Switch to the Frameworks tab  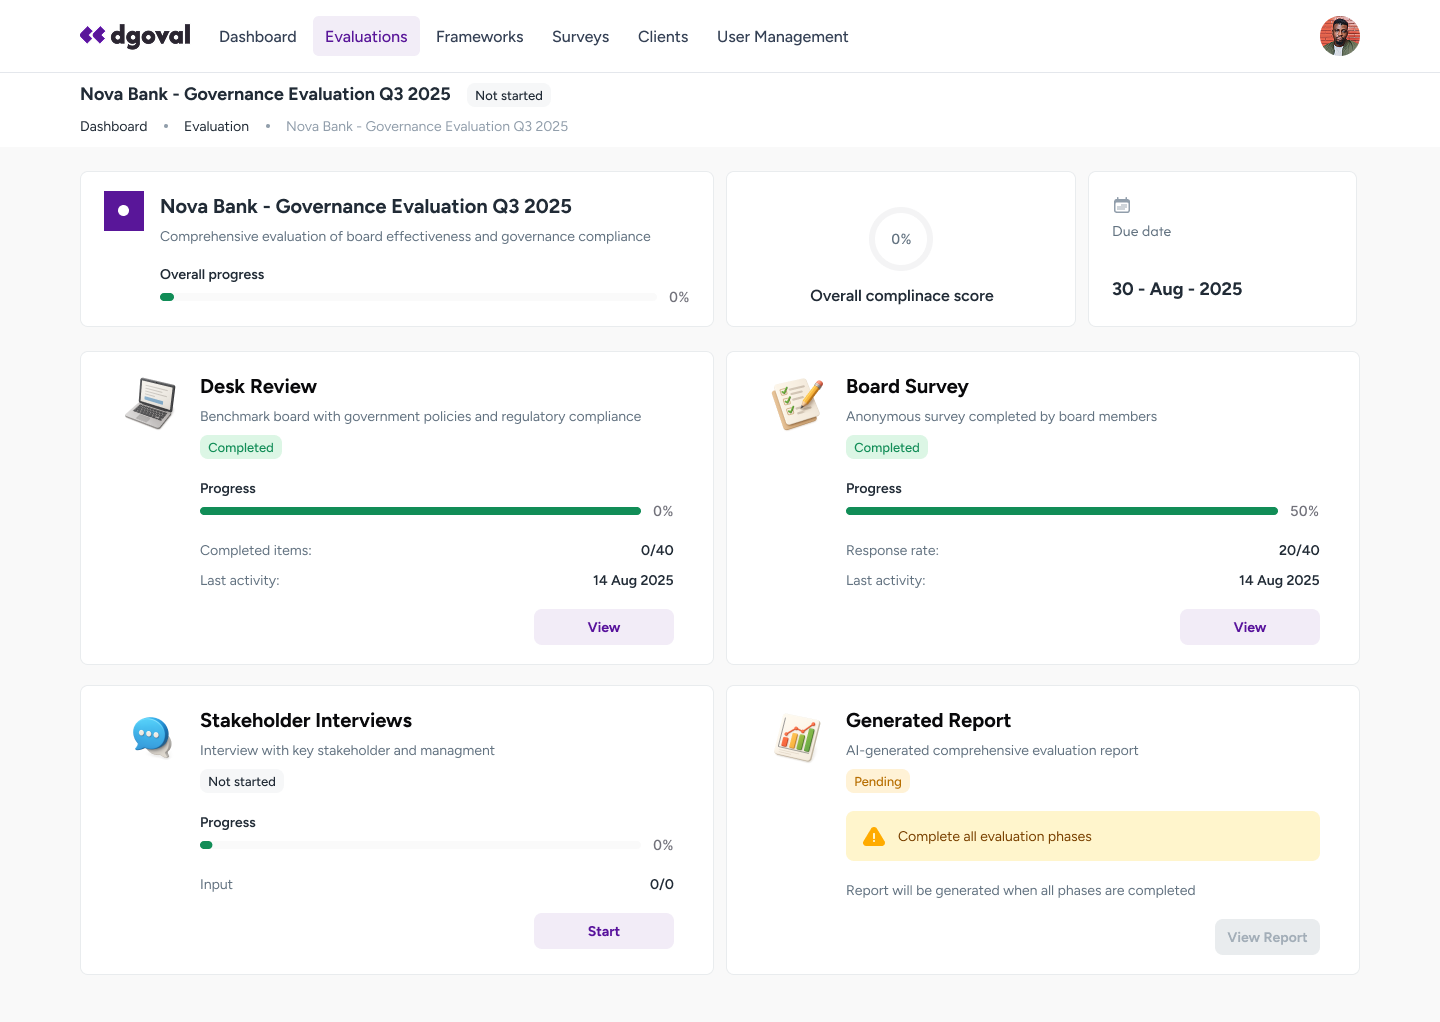(x=479, y=37)
